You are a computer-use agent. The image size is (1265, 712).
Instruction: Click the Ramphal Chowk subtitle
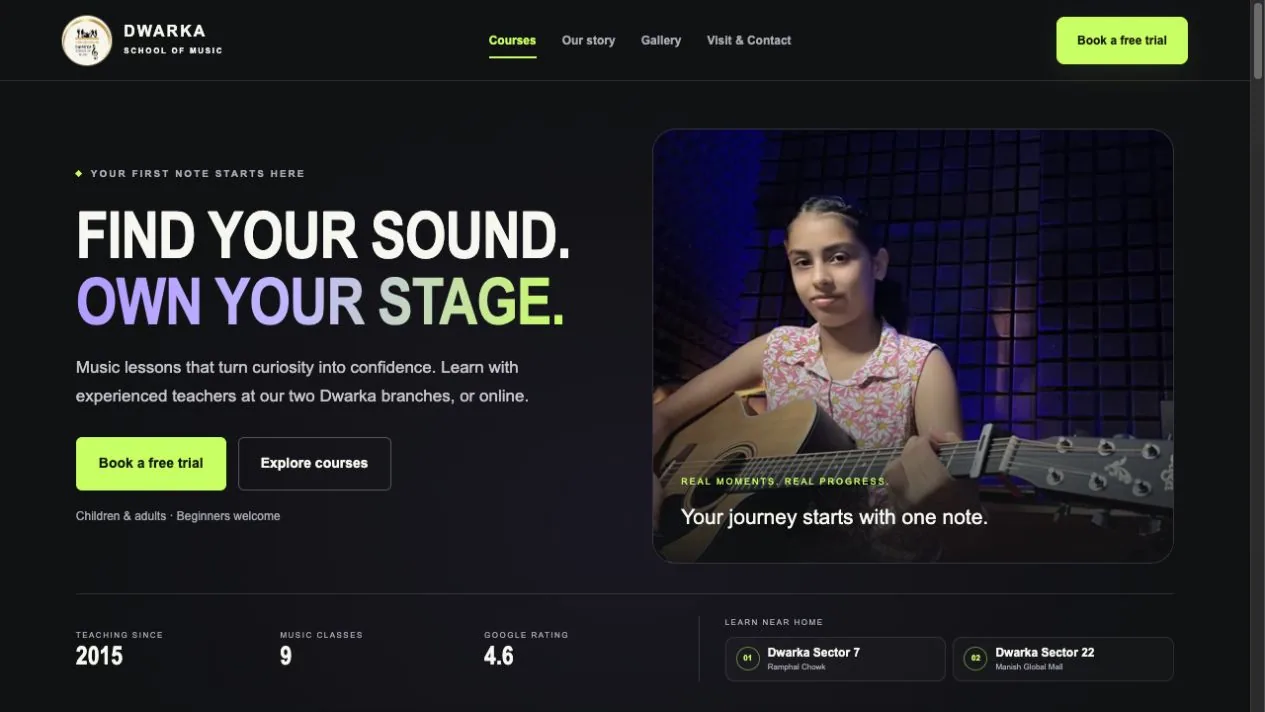click(x=796, y=667)
